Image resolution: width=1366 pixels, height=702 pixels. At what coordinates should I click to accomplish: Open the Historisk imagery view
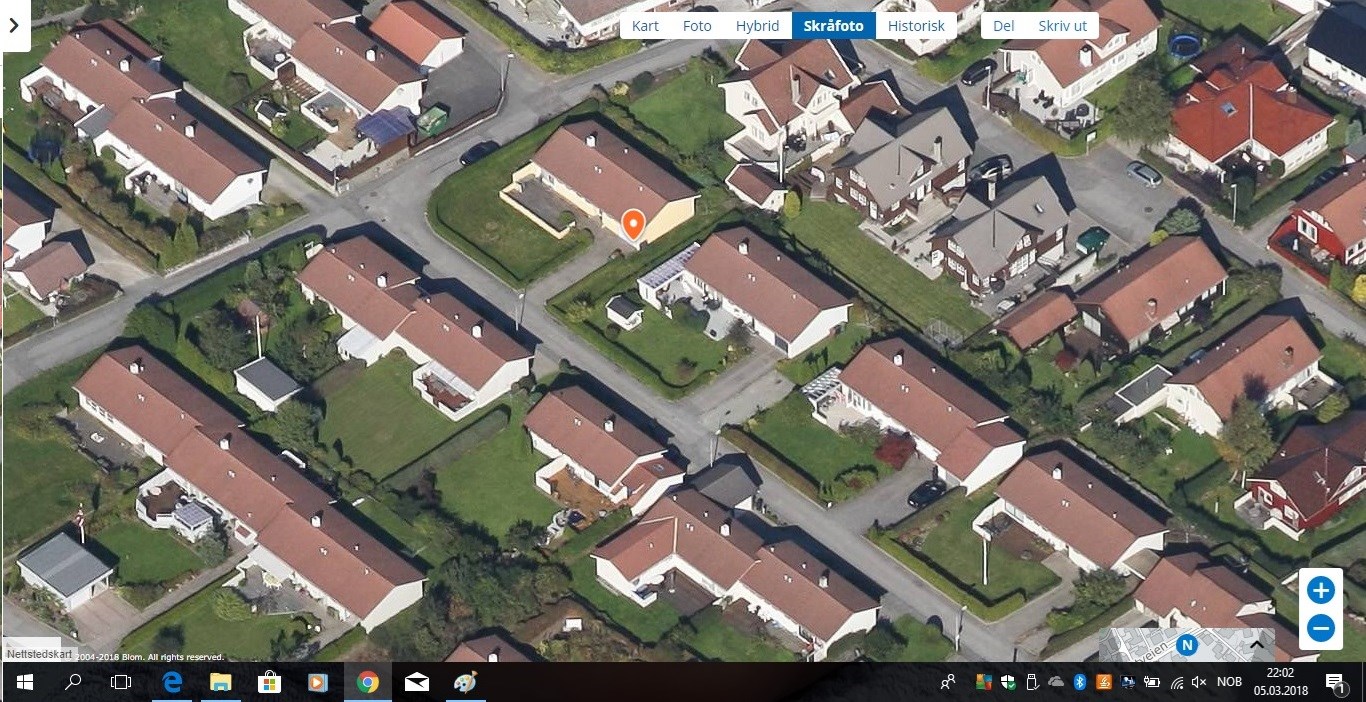click(x=916, y=26)
